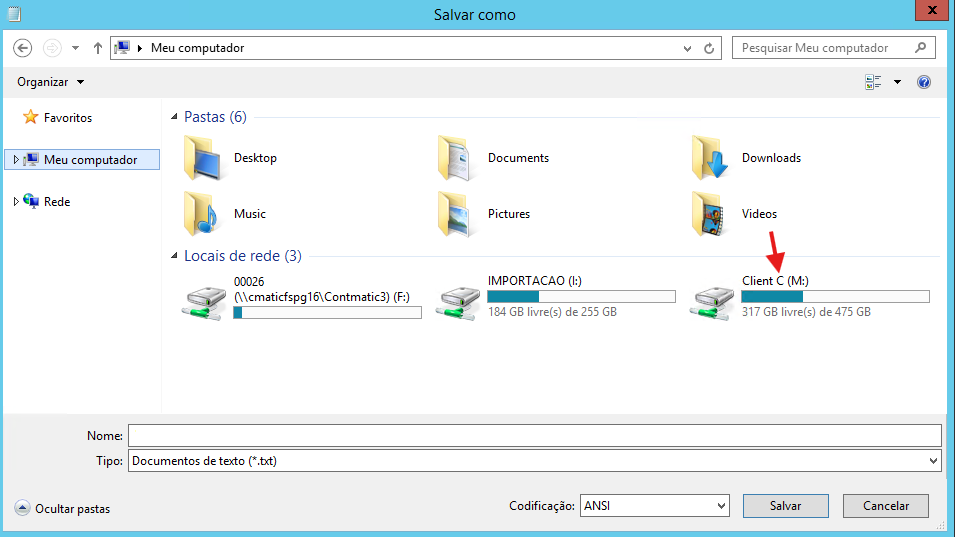Open the help button

click(924, 82)
